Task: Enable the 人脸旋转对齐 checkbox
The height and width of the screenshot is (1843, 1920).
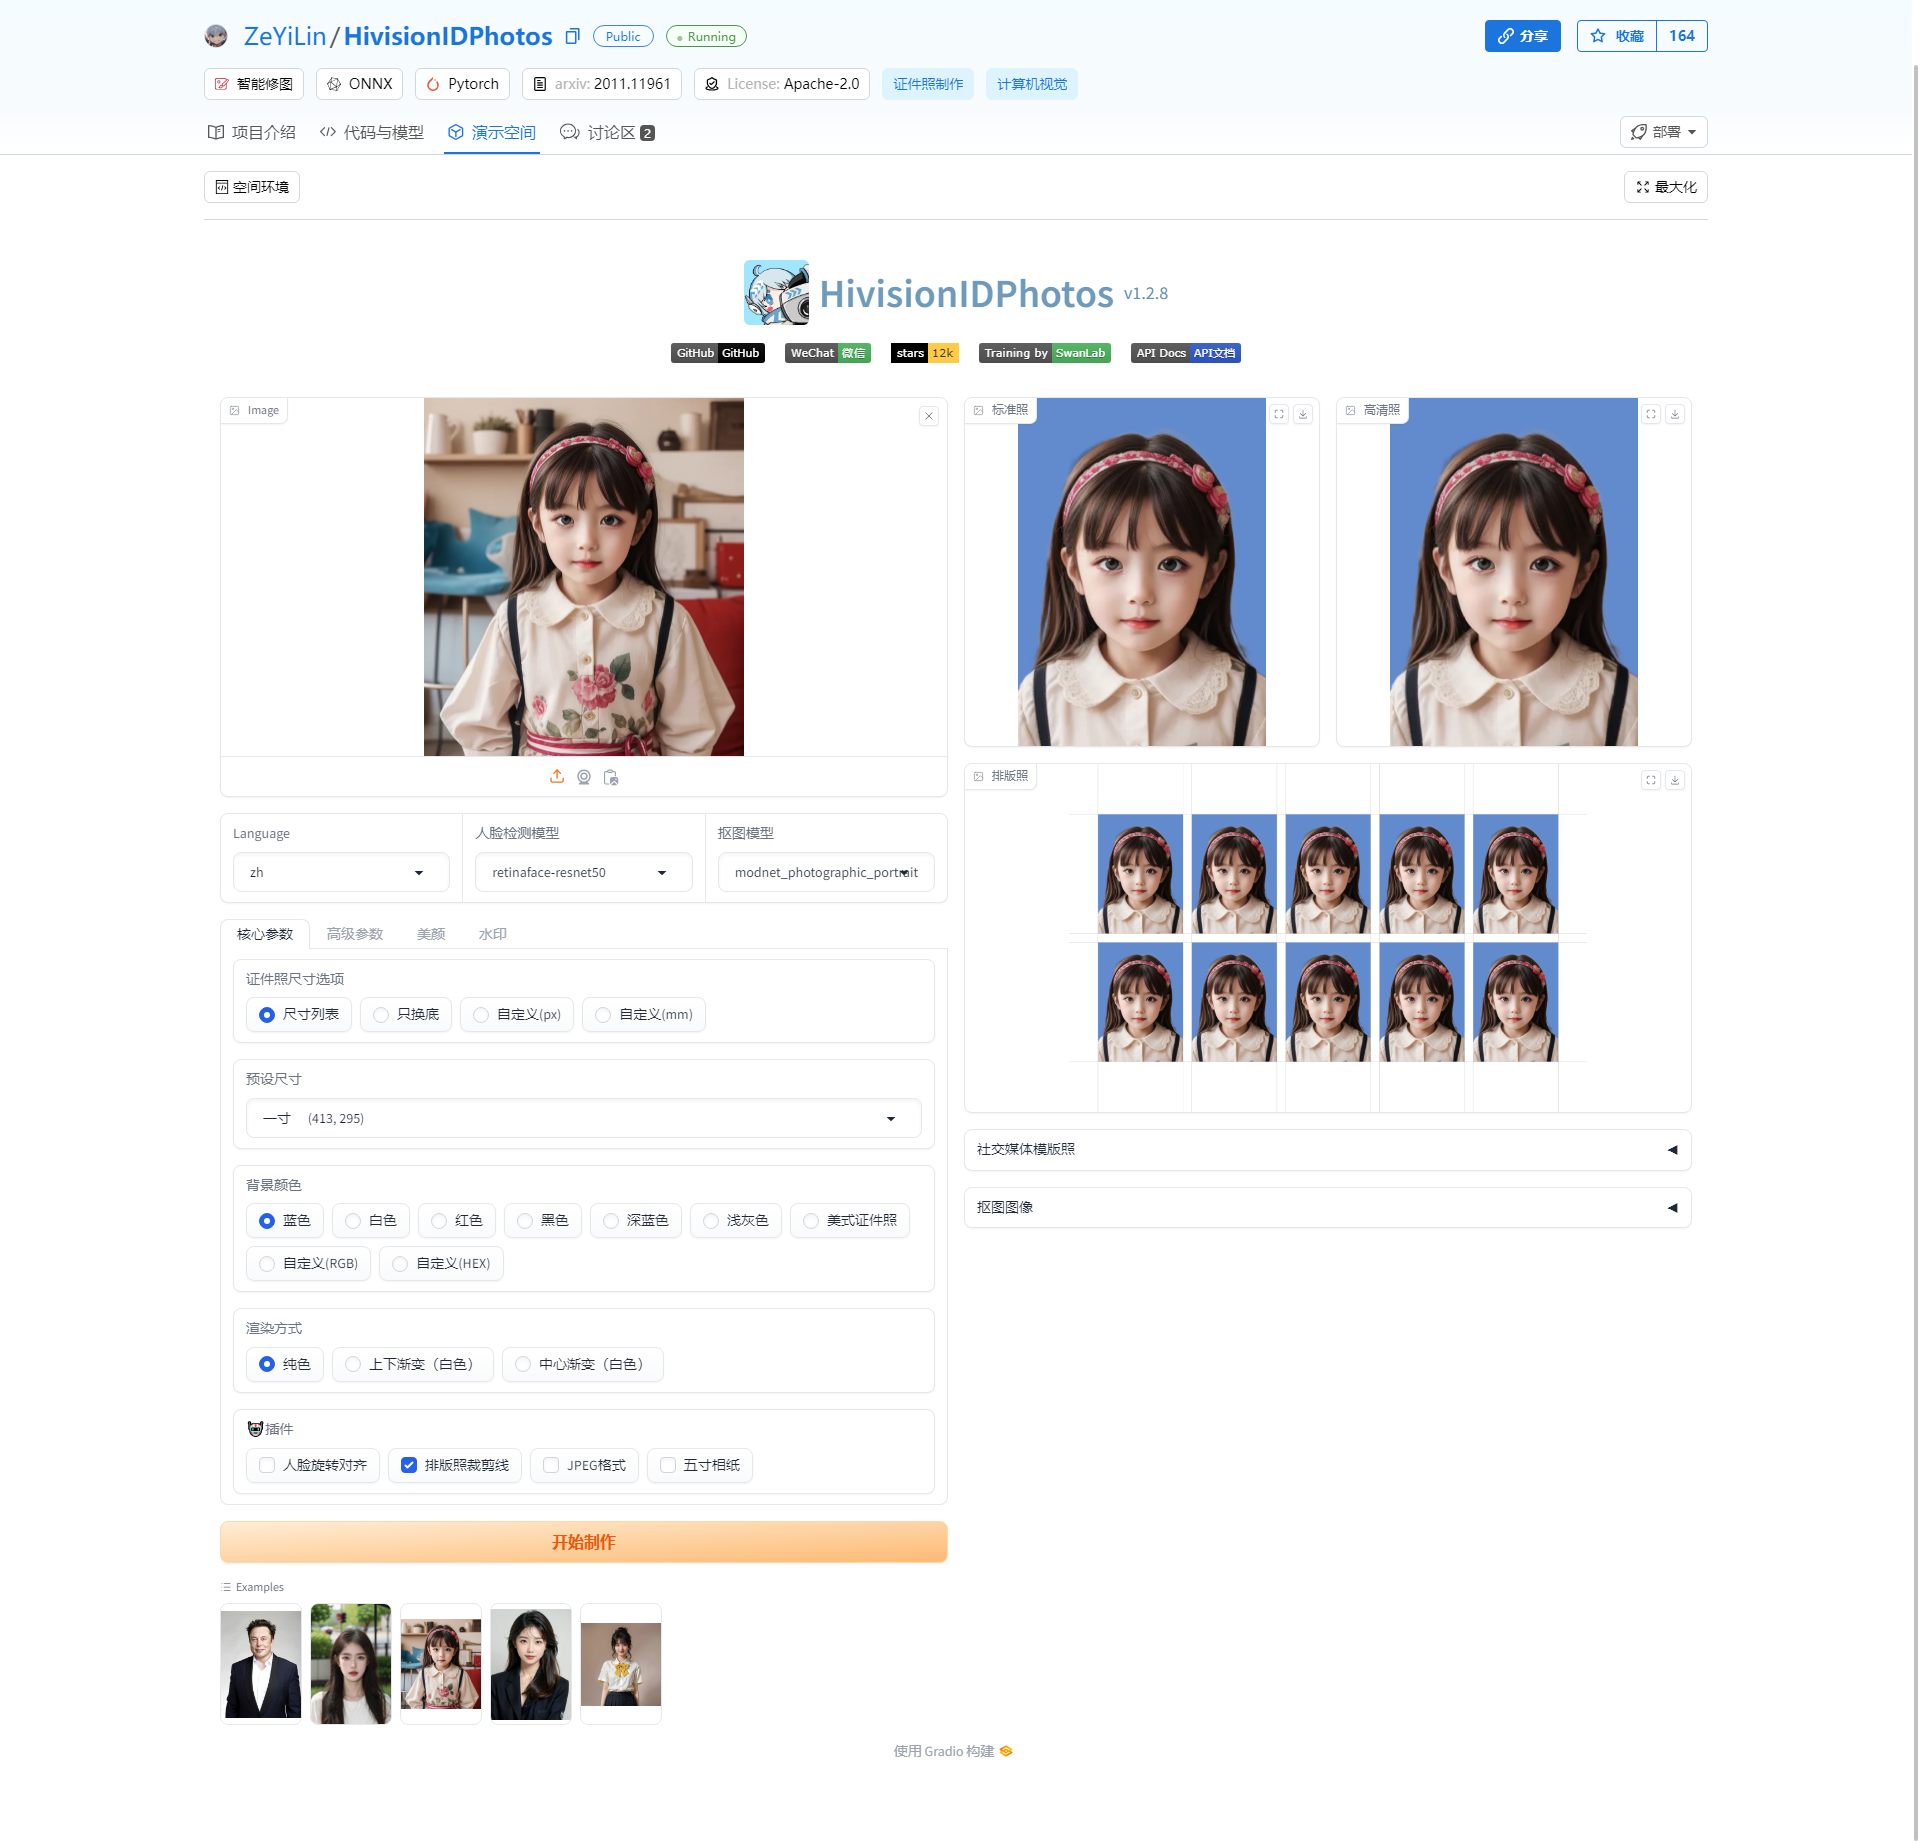Action: tap(266, 1465)
